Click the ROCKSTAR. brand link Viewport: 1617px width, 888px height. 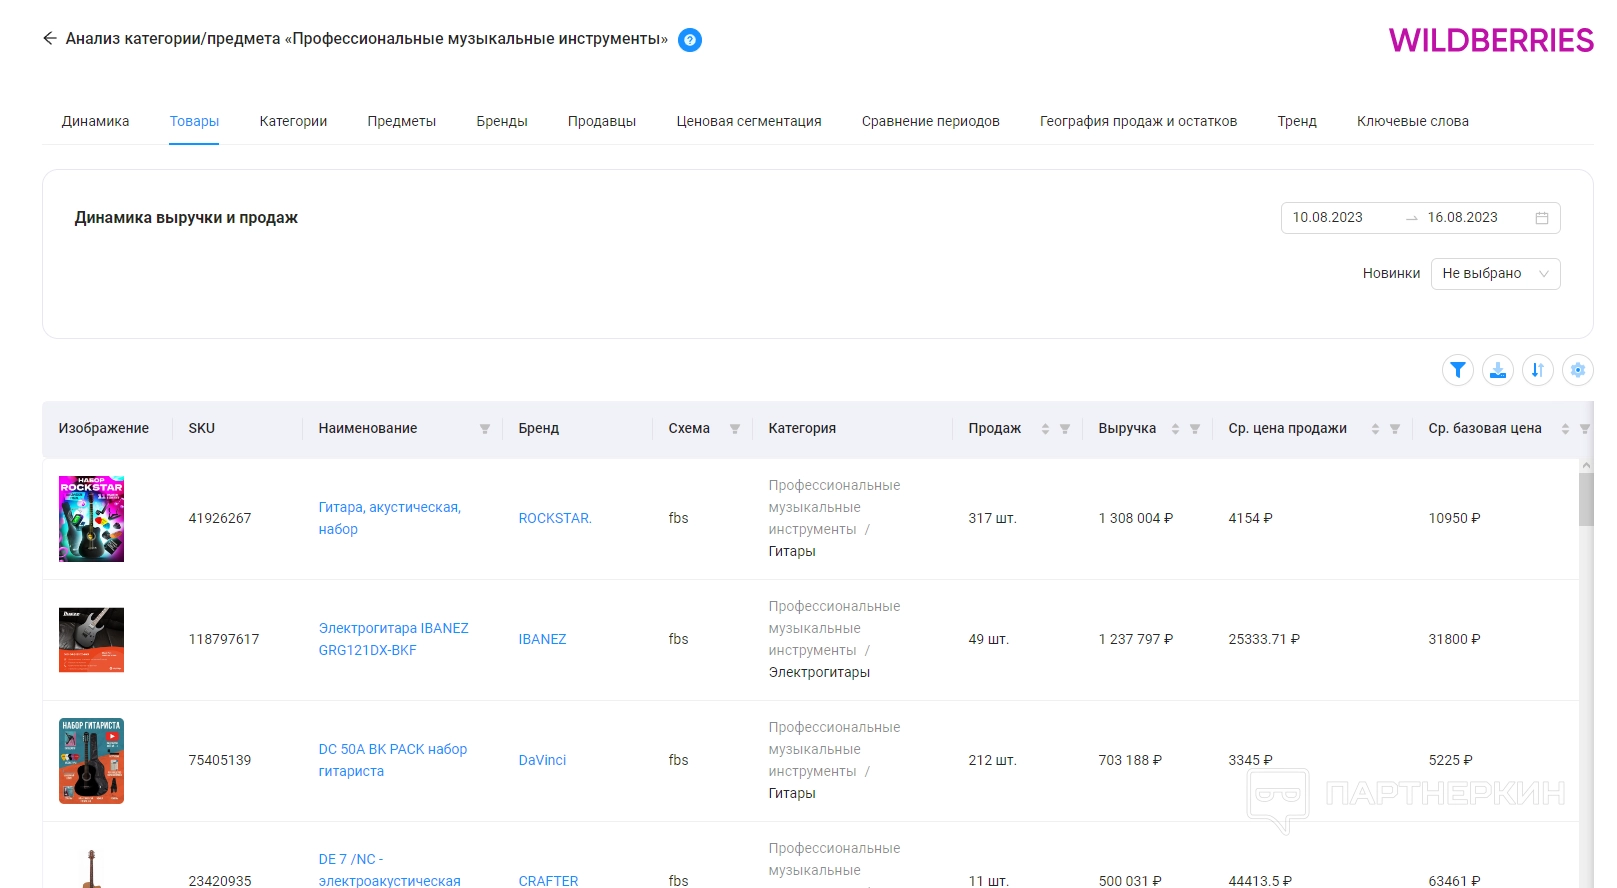click(x=555, y=518)
